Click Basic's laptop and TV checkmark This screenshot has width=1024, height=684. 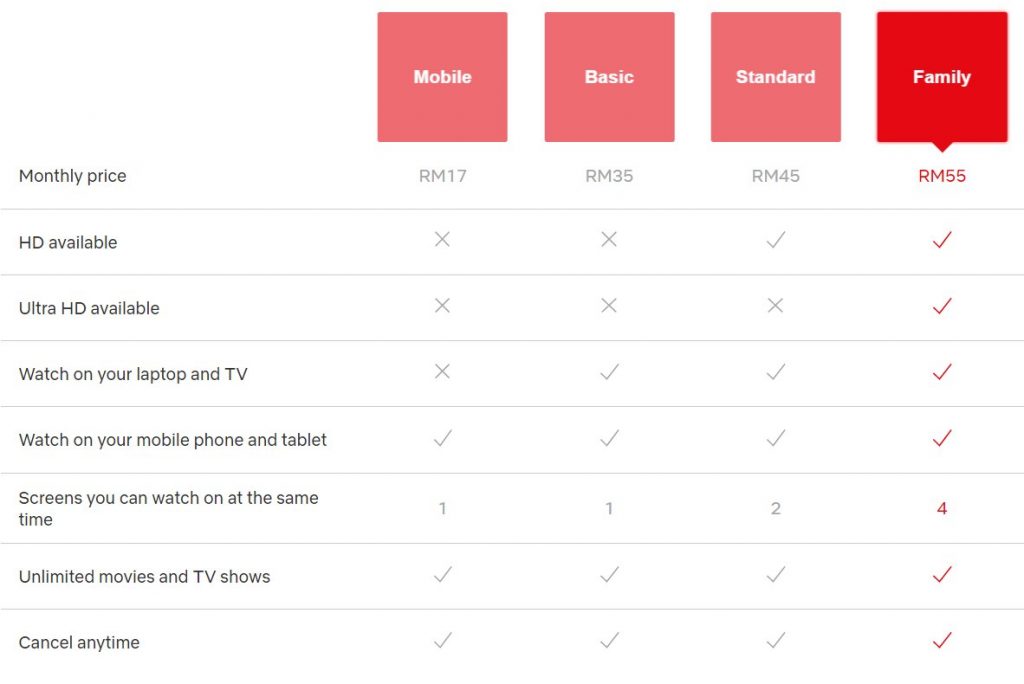609,372
